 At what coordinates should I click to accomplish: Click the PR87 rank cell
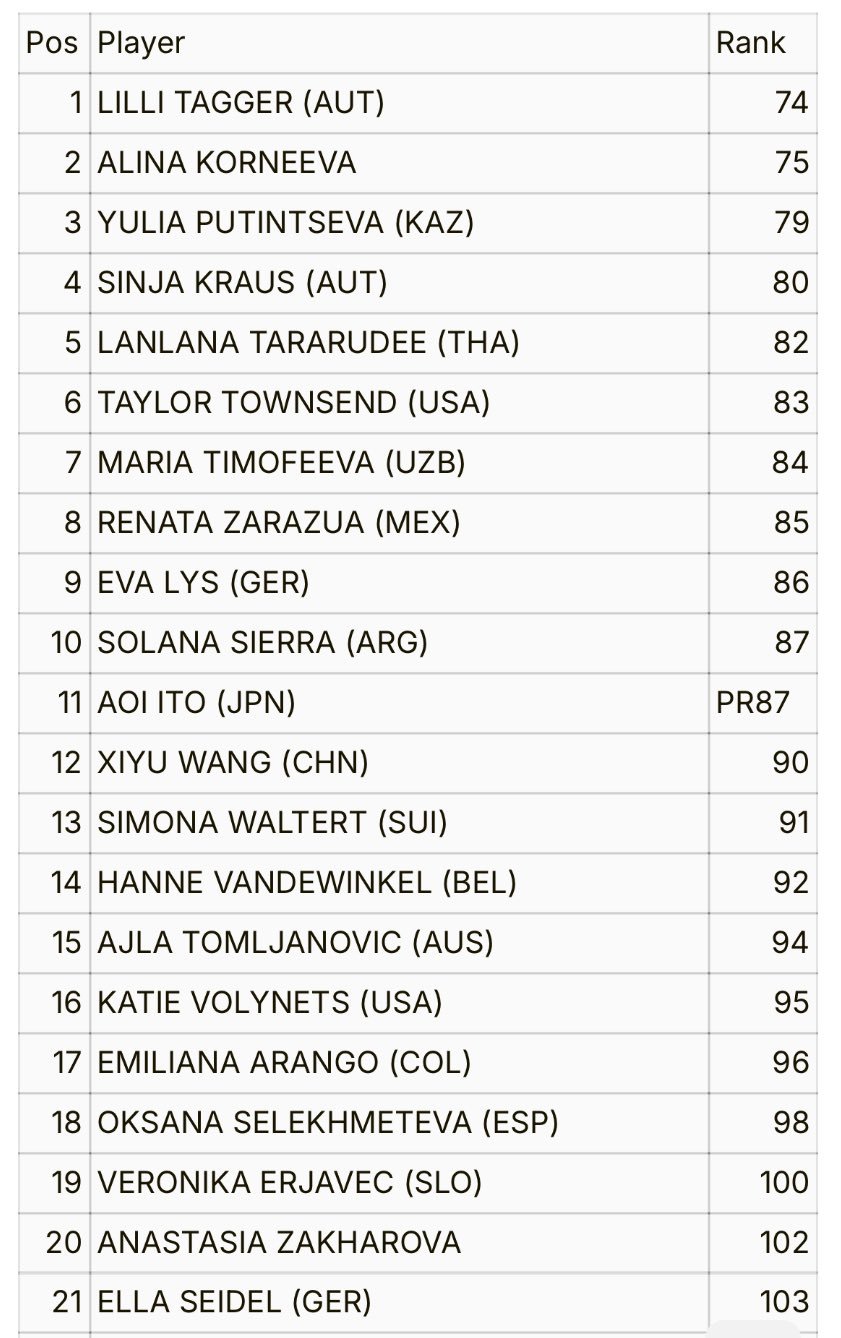[763, 703]
